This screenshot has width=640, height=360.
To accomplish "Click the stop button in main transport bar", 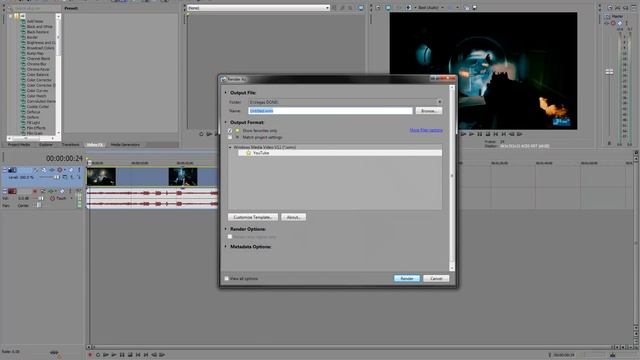I will 130,355.
